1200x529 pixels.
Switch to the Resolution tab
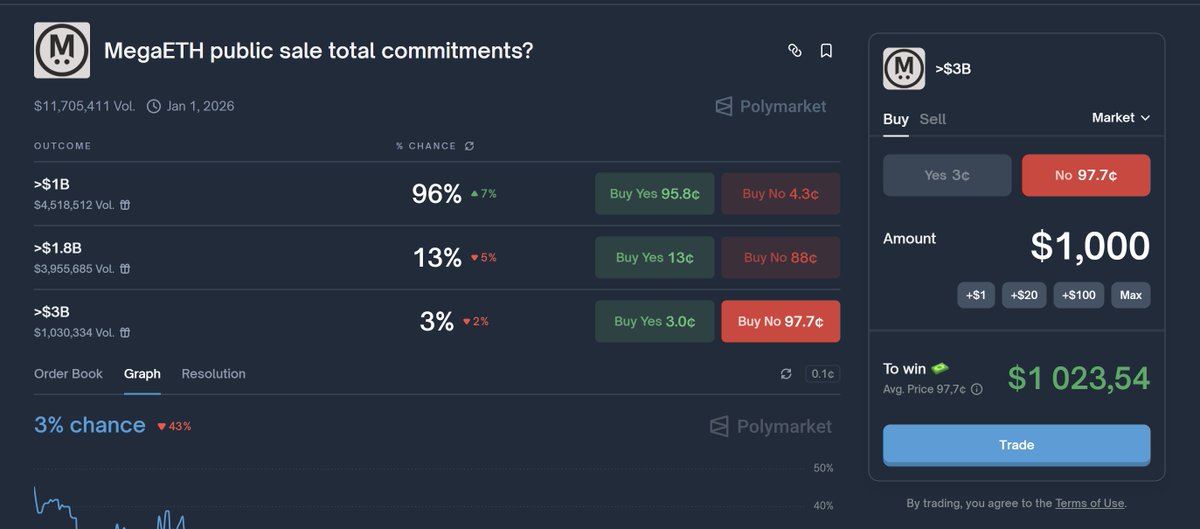click(x=213, y=374)
